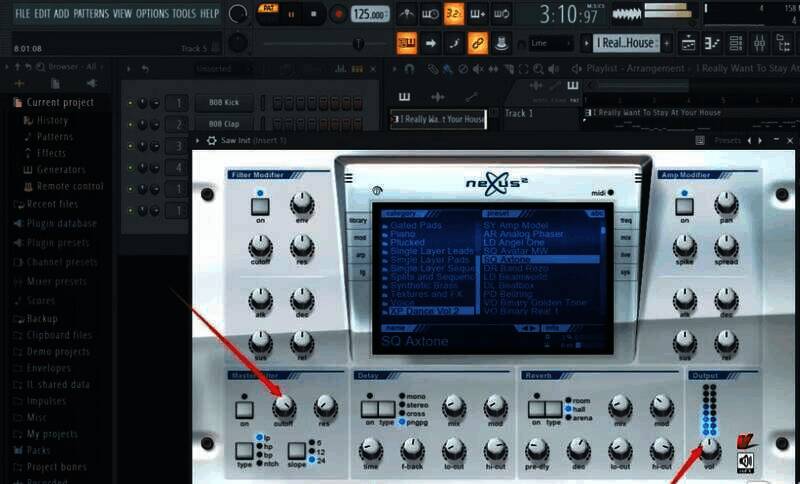This screenshot has height=484, width=800.
Task: Mute the 808 Kick channel green LED
Action: click(x=131, y=104)
